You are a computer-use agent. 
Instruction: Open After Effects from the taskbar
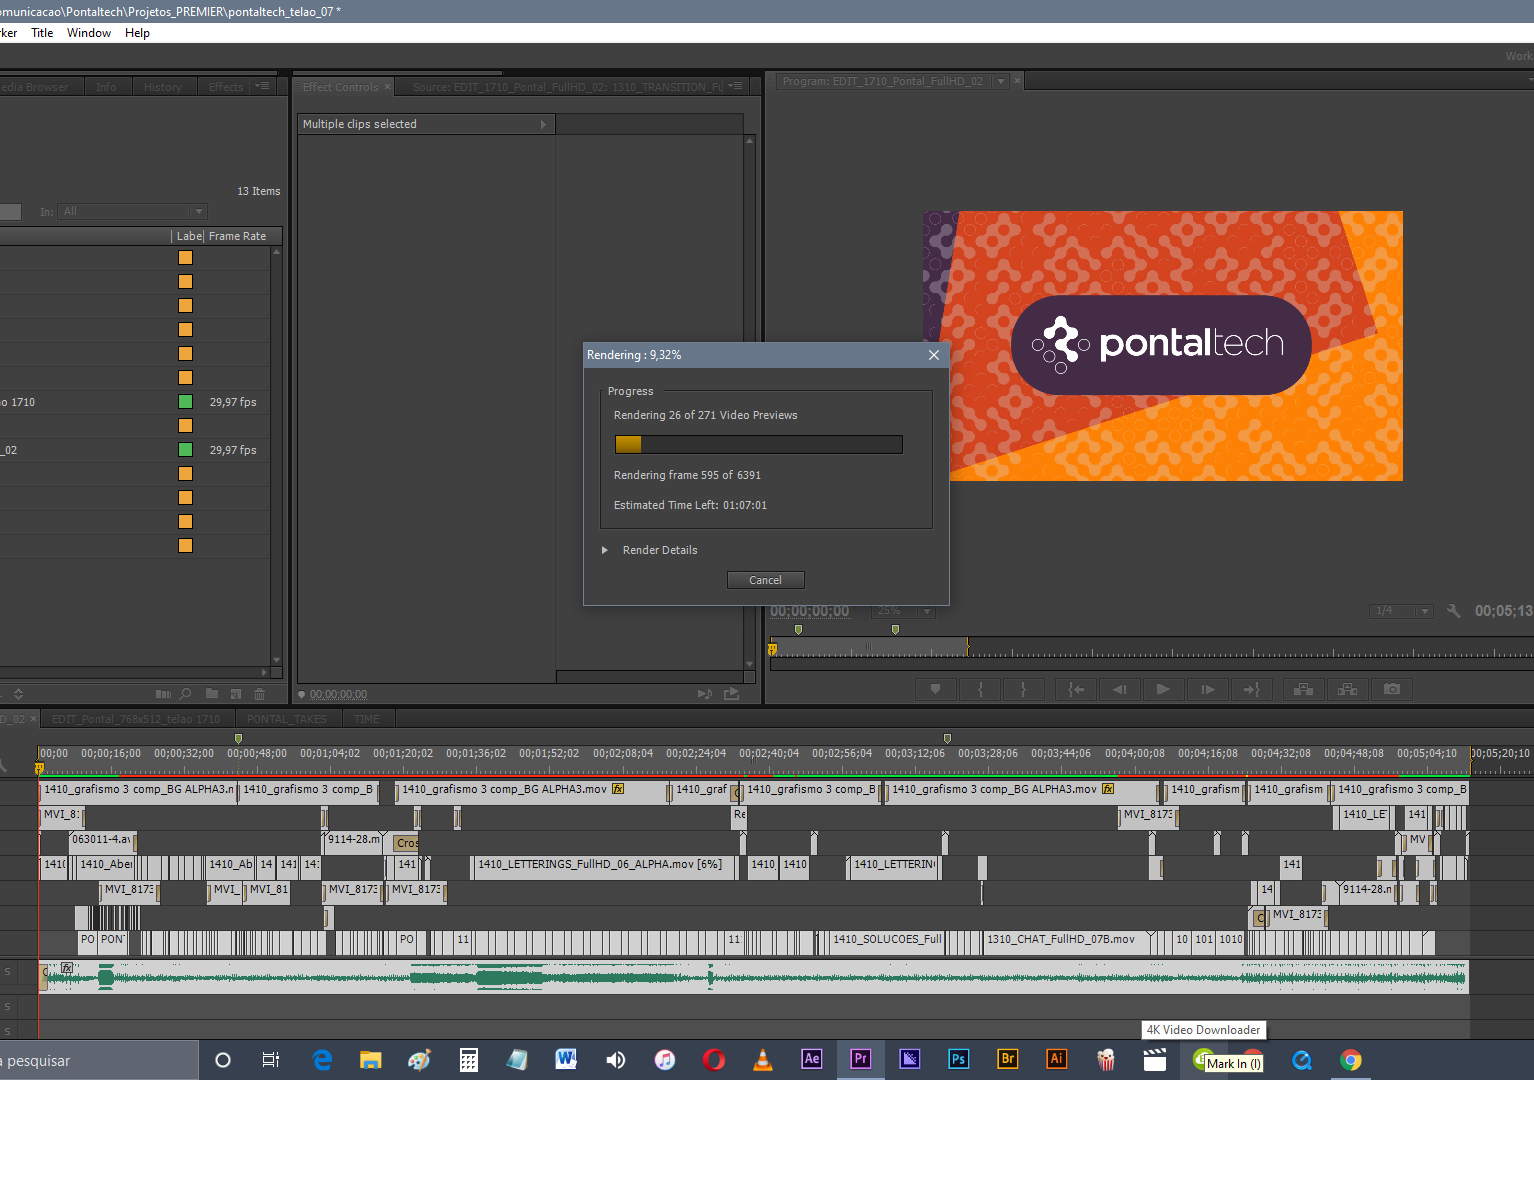(812, 1059)
